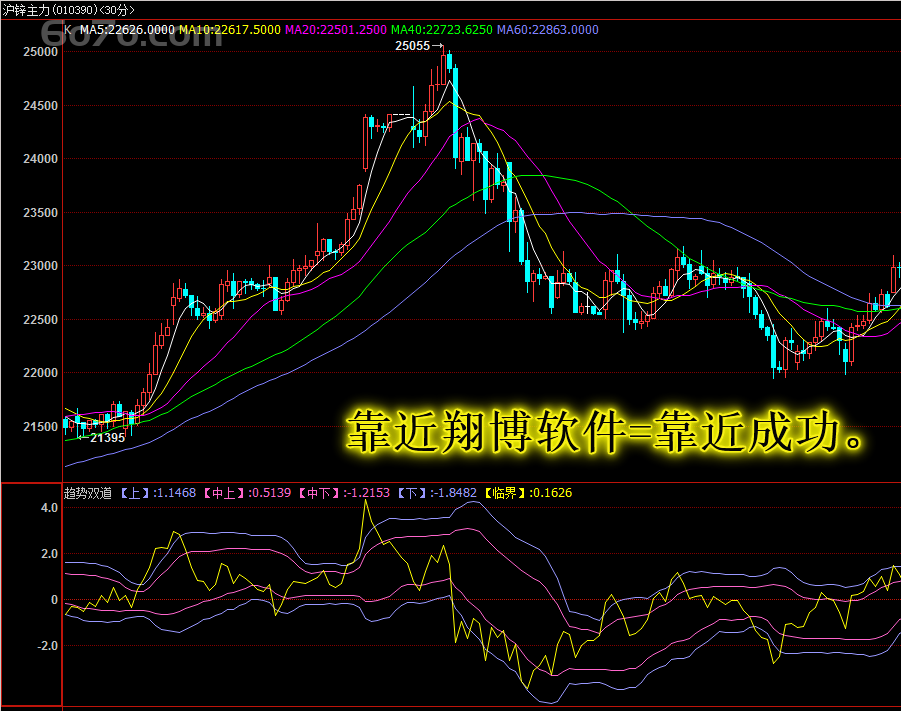Screen dimensions: 901x711
Task: Click the 22500 price axis label
Action: (x=40, y=320)
